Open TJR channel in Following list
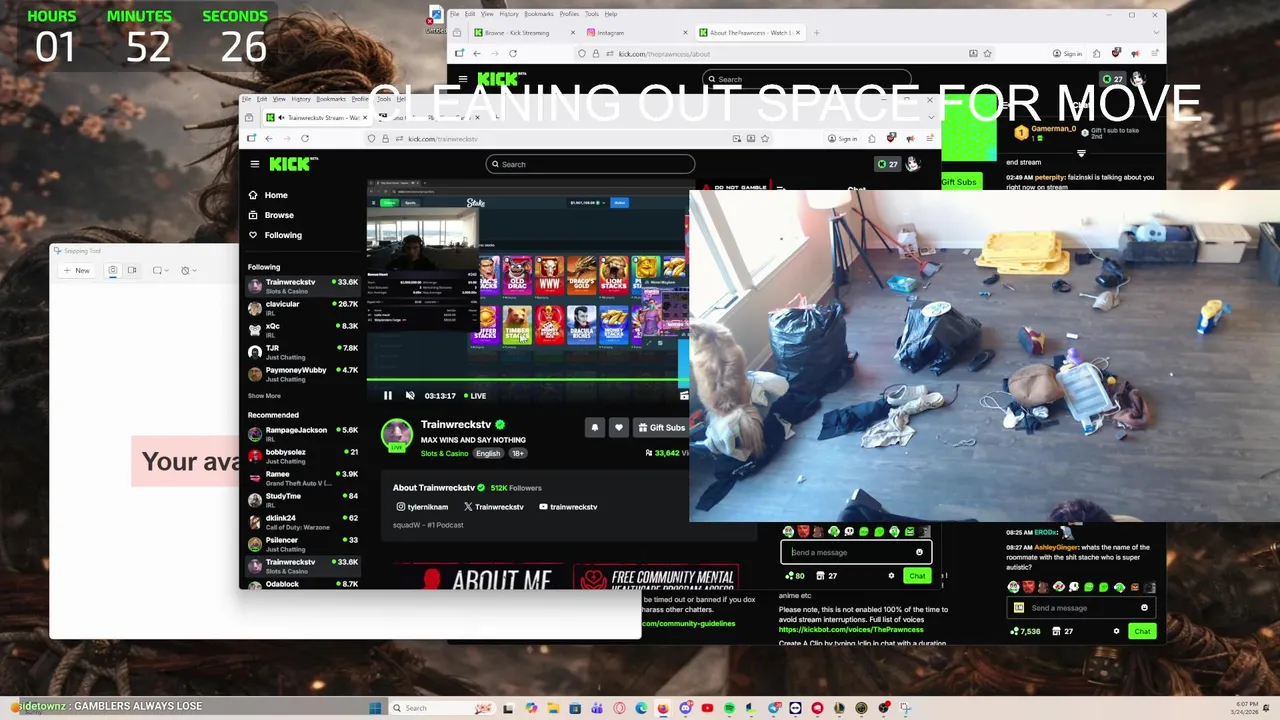 pos(303,352)
